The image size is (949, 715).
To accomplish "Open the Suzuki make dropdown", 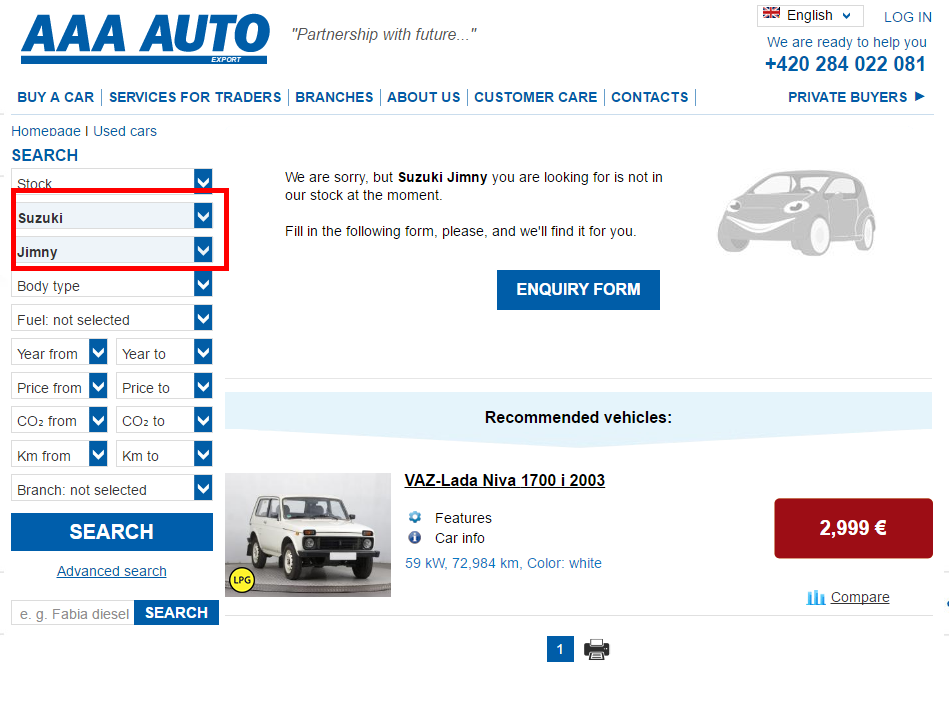I will (x=112, y=217).
